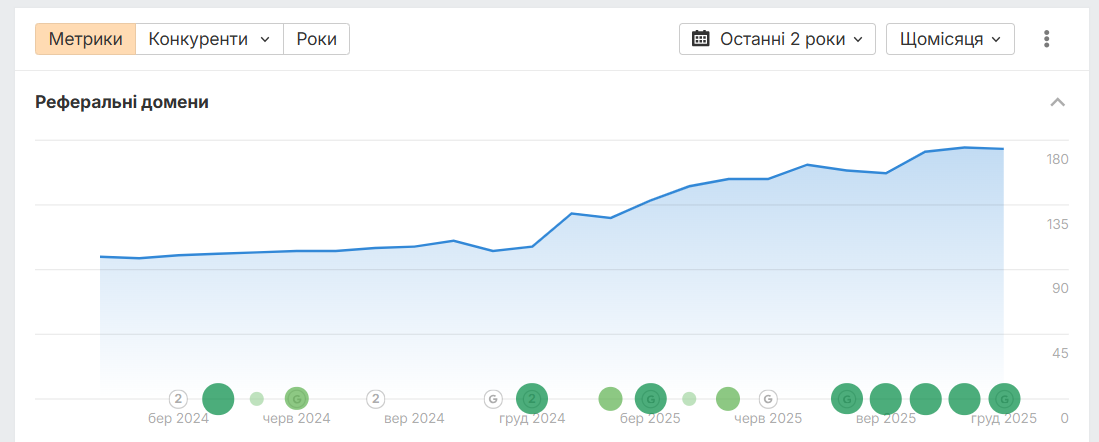Switch to the Роки tab
This screenshot has height=442, width=1099.
(x=316, y=39)
